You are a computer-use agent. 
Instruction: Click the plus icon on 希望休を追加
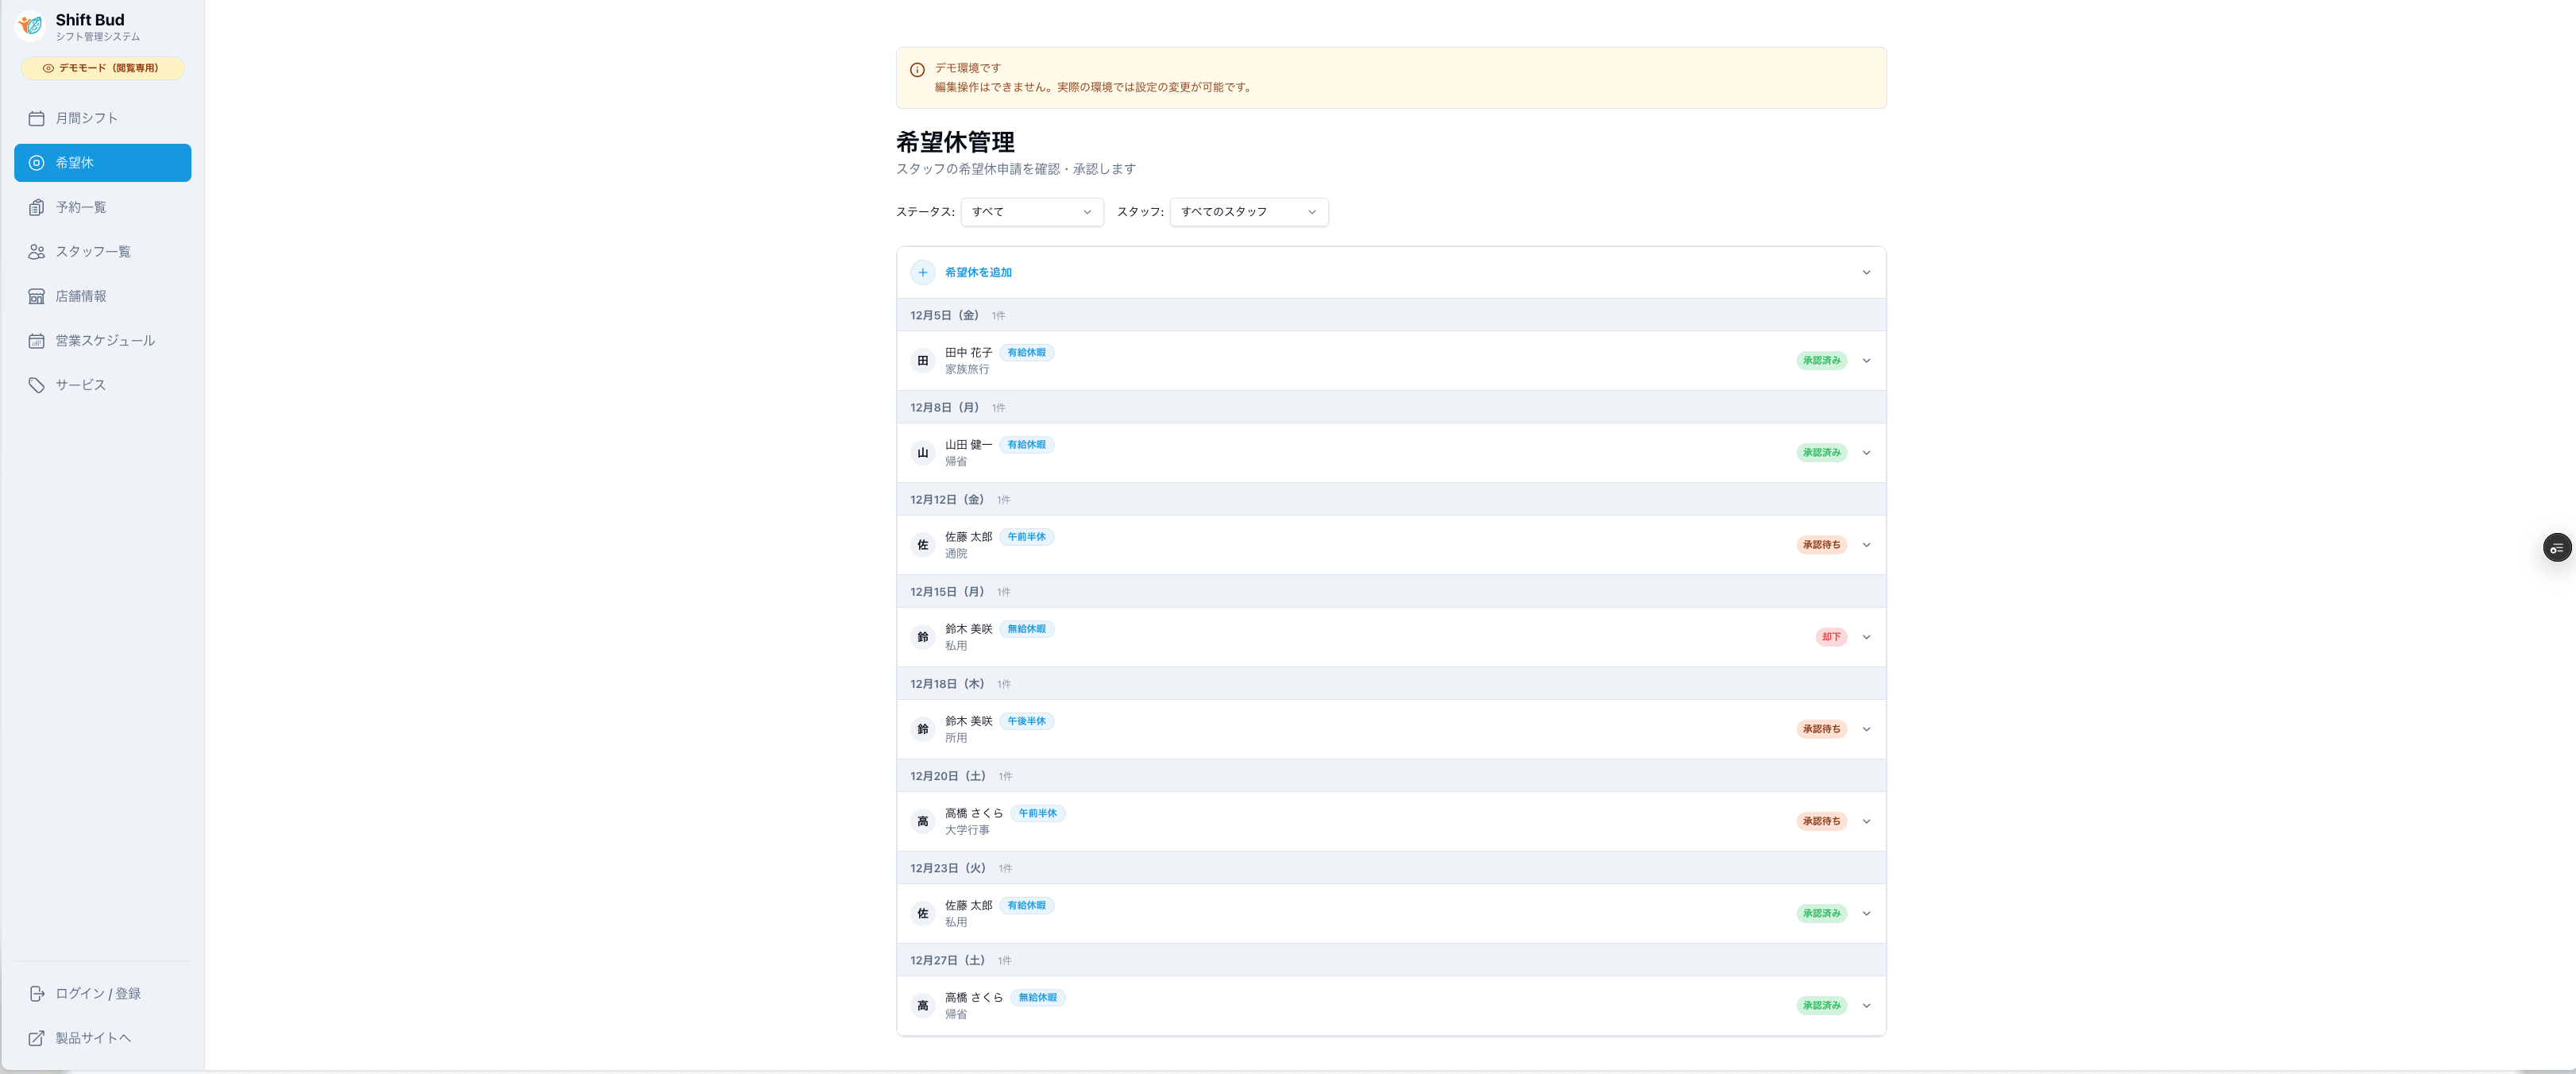(922, 272)
